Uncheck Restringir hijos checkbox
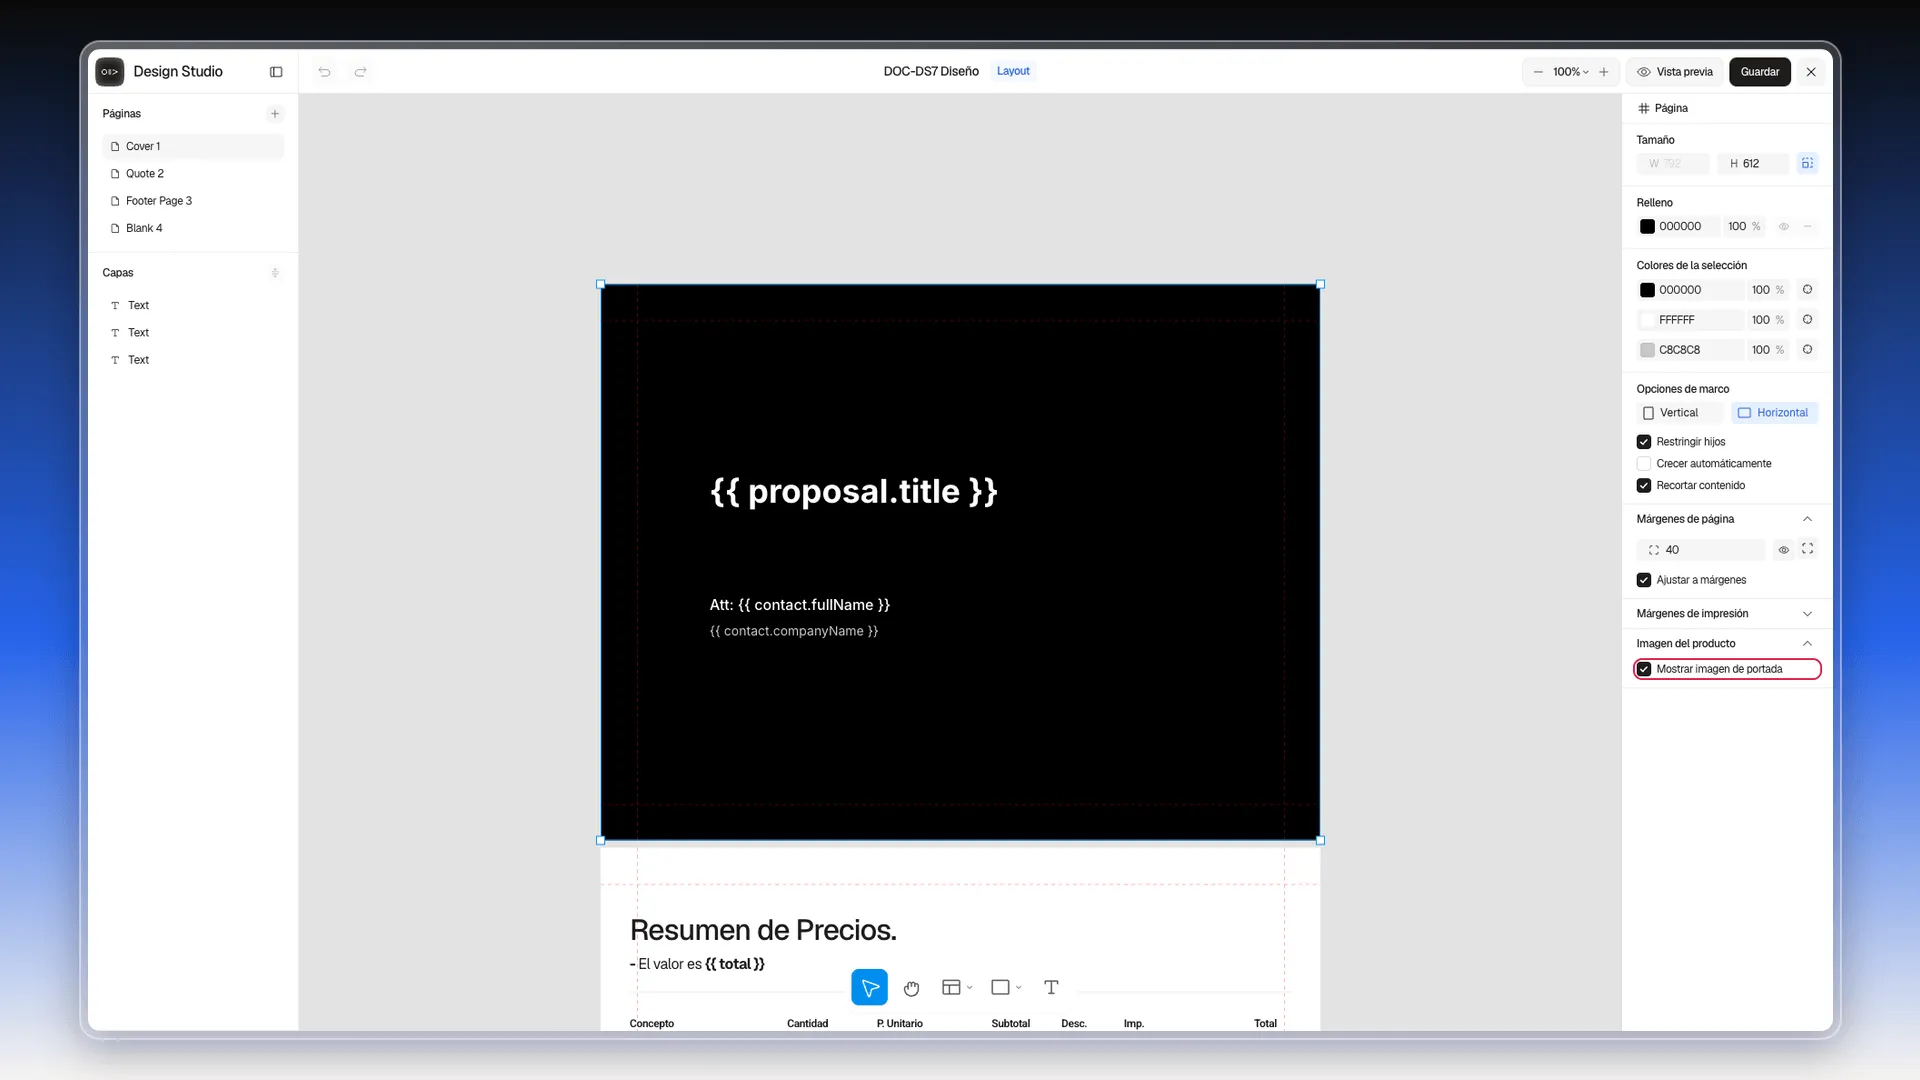 coord(1643,442)
